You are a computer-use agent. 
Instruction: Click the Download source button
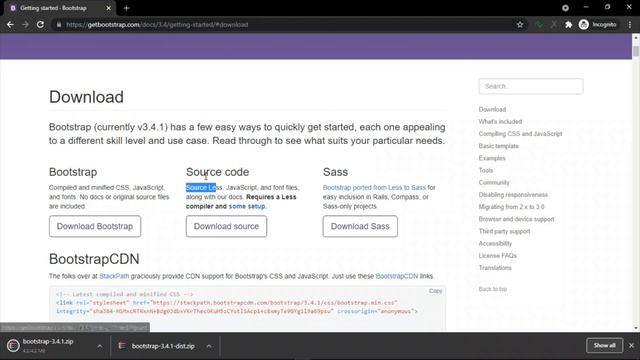[226, 226]
